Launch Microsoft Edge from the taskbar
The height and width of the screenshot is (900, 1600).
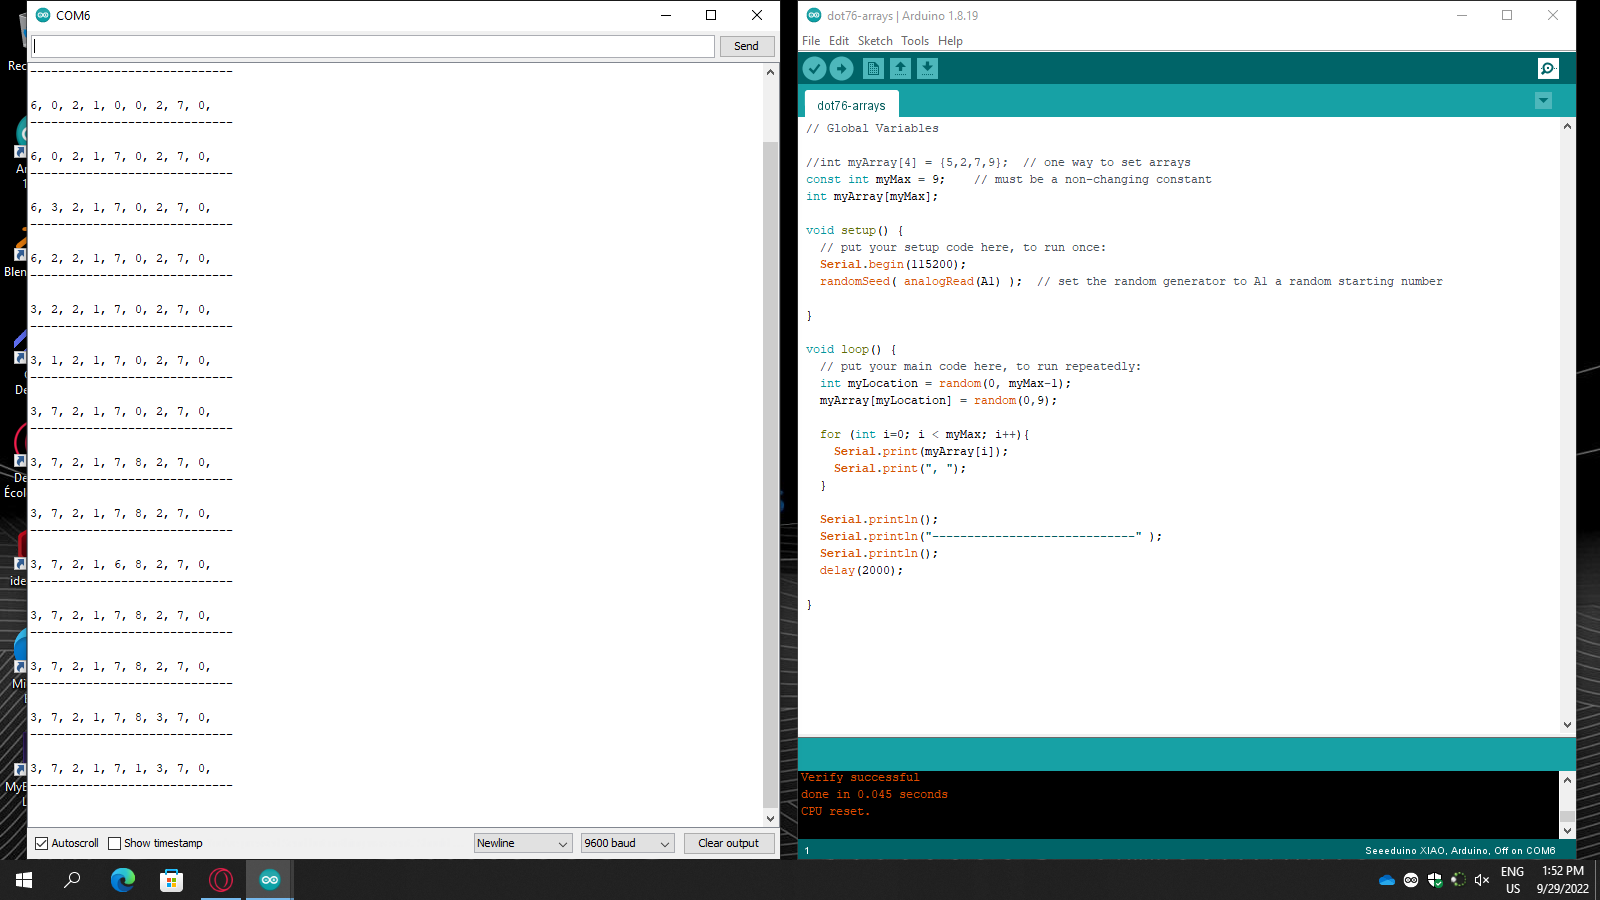122,880
